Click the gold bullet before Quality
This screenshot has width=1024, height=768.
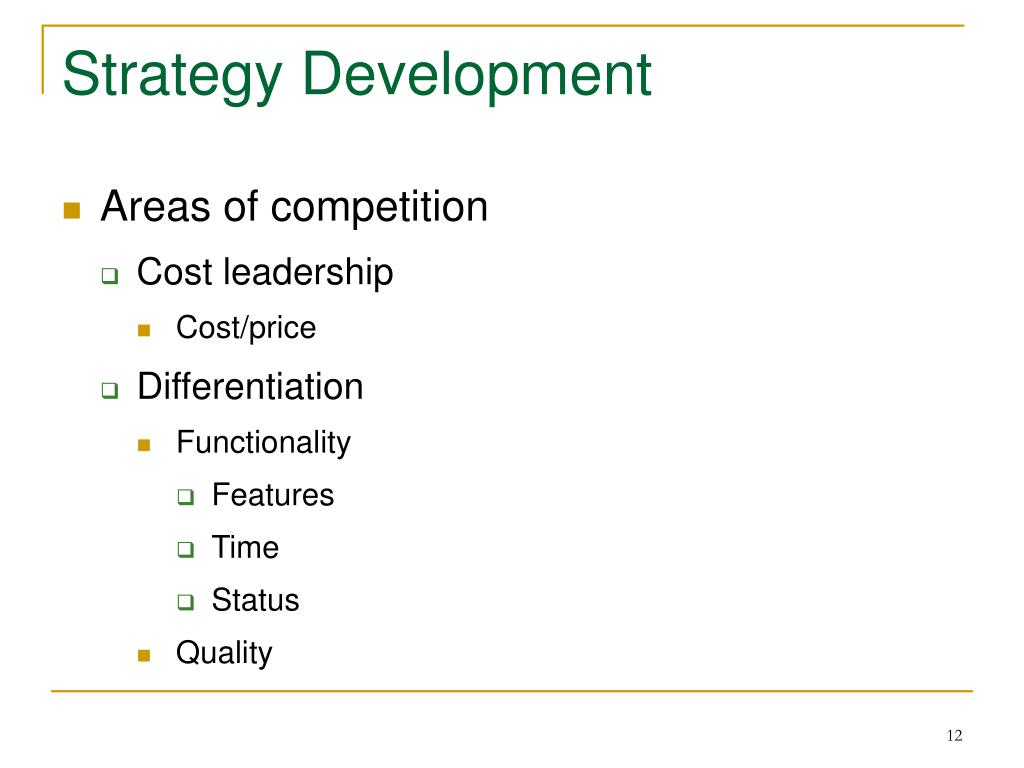click(x=144, y=656)
